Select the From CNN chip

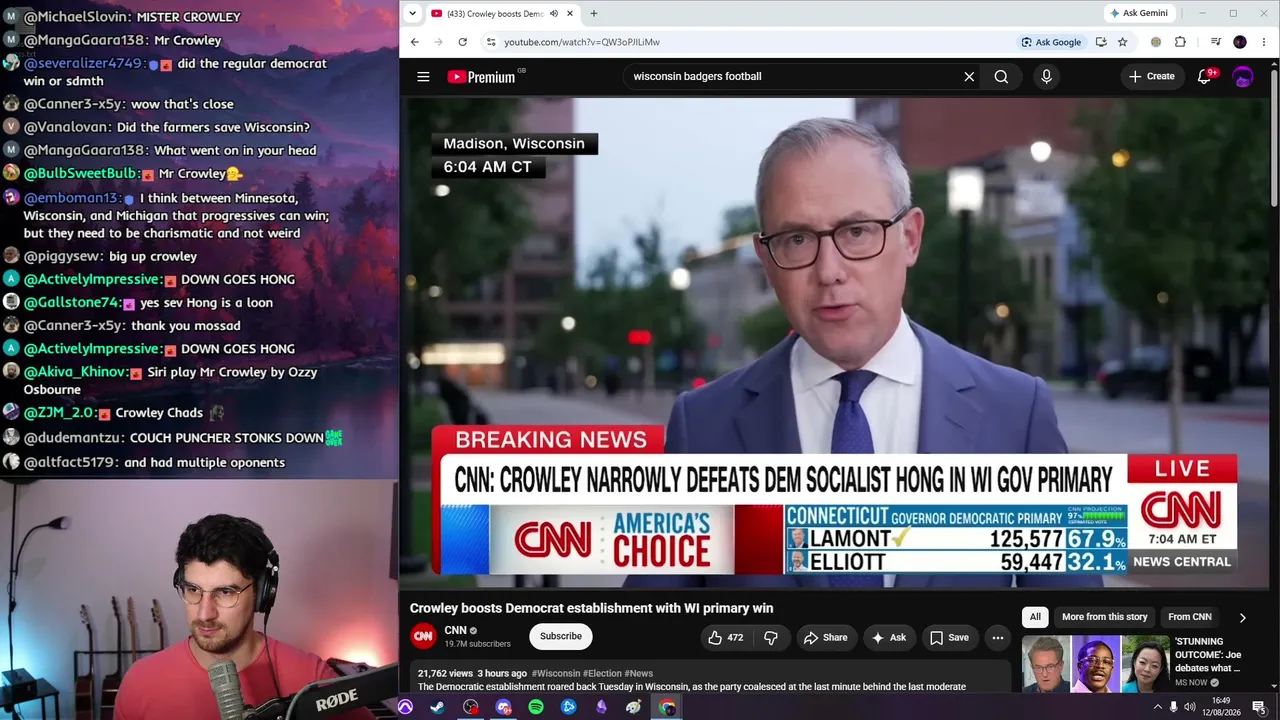coord(1190,617)
